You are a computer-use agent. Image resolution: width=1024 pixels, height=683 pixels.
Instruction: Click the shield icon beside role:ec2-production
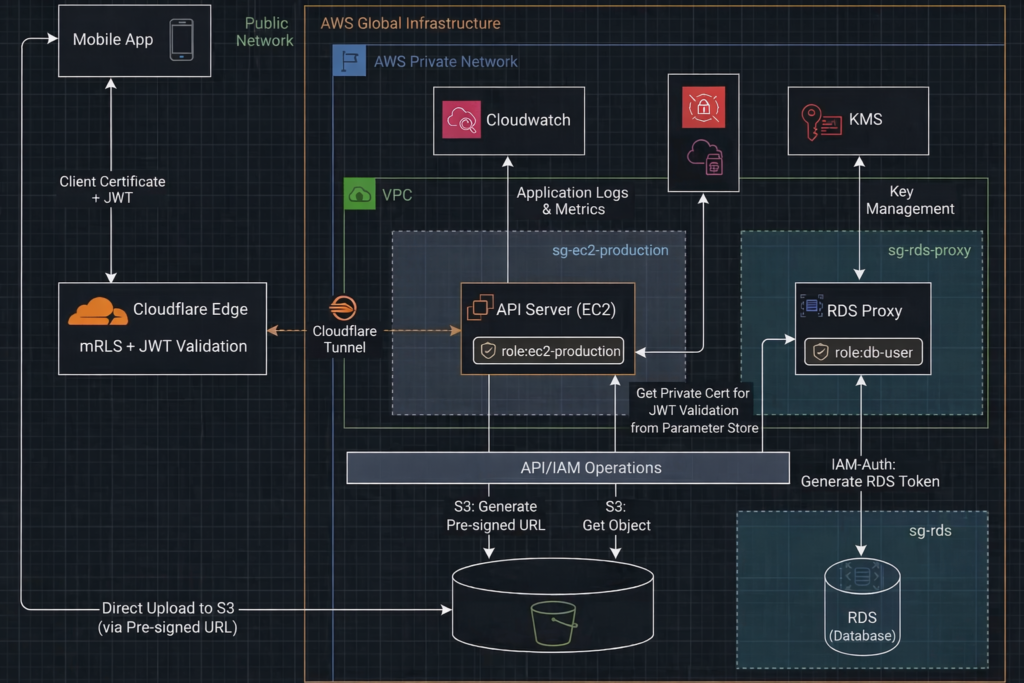(488, 352)
